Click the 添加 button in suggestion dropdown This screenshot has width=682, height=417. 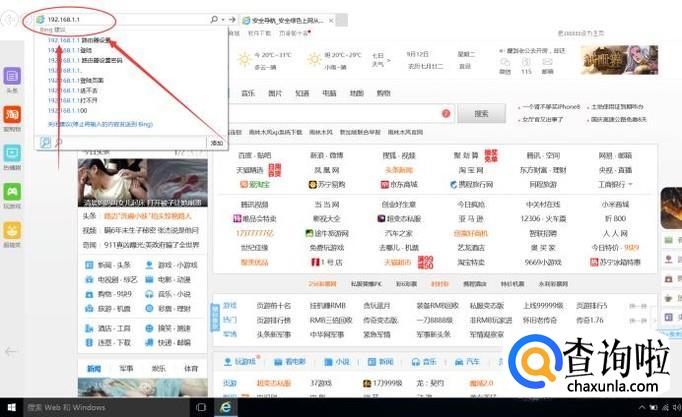217,143
